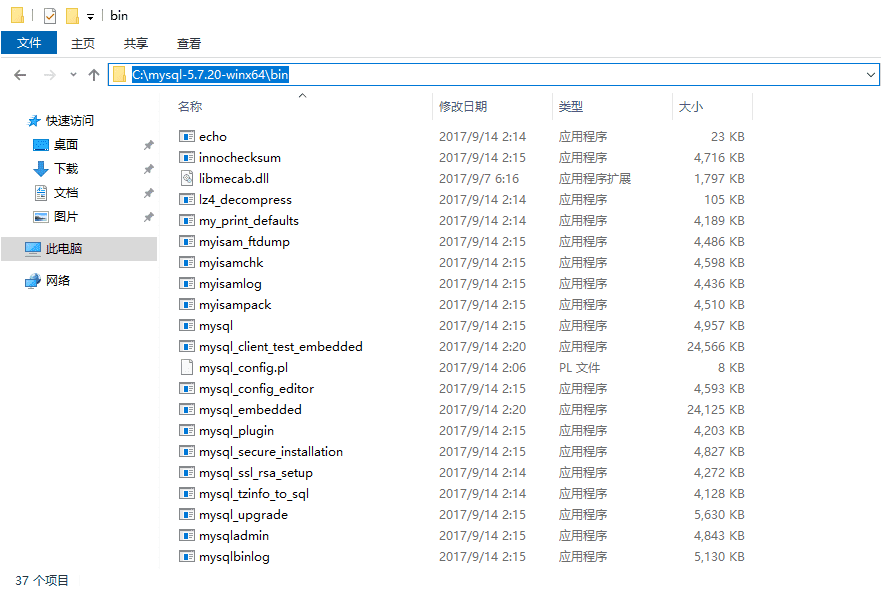Viewport: 881px width, 592px height.
Task: Click the pin icon next to 图片
Action: [148, 217]
